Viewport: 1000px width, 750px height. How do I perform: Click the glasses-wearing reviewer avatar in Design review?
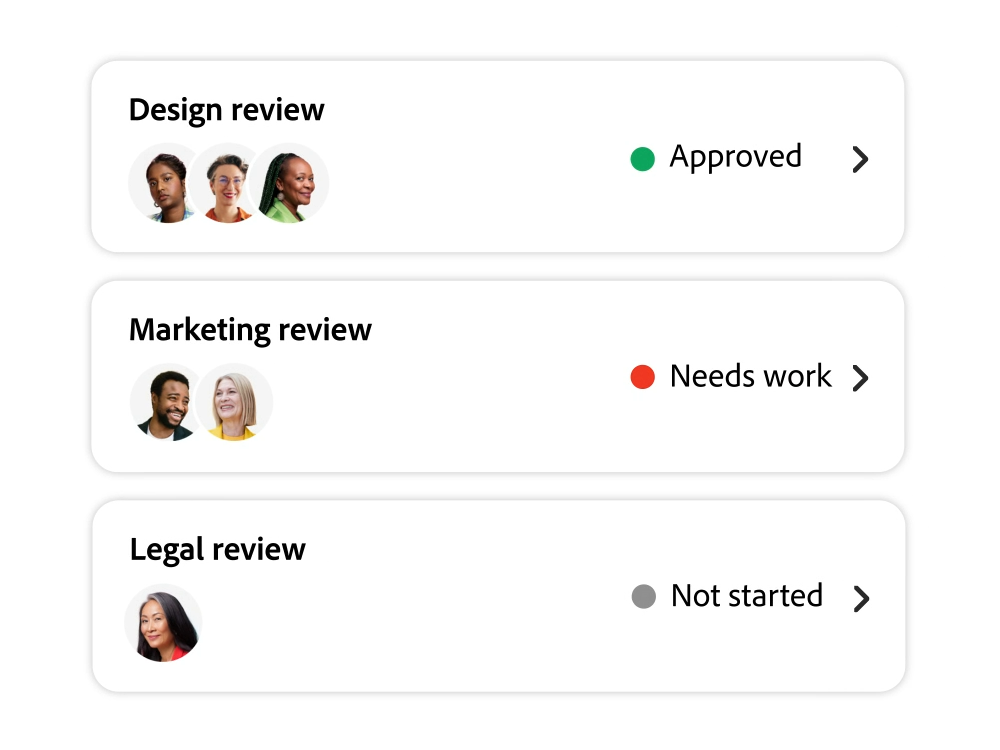click(227, 184)
